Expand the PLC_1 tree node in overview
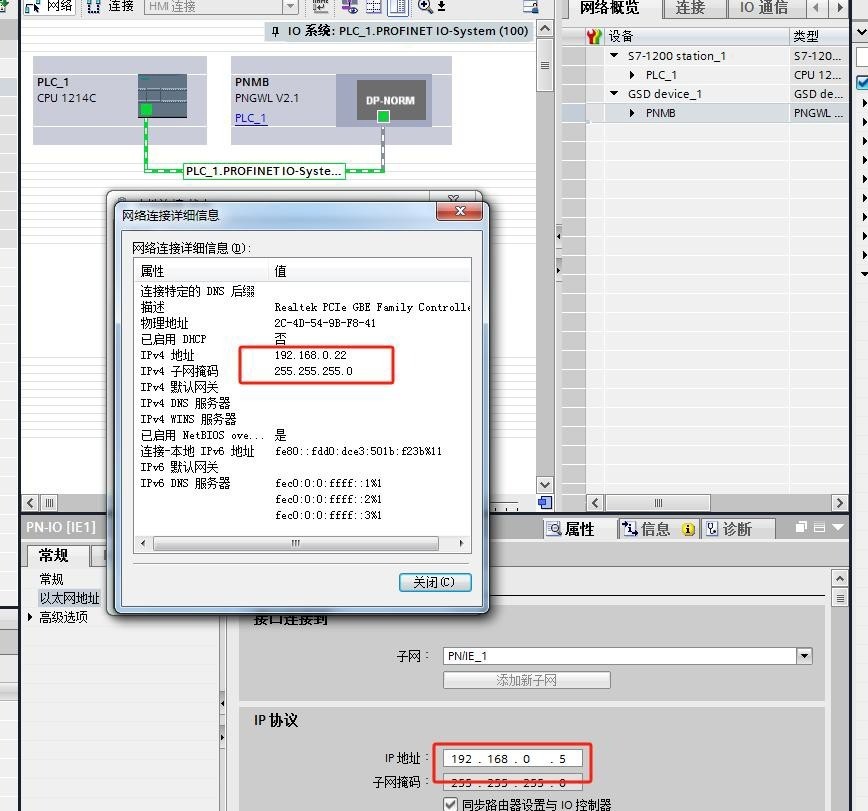Image resolution: width=868 pixels, height=811 pixels. [x=632, y=75]
